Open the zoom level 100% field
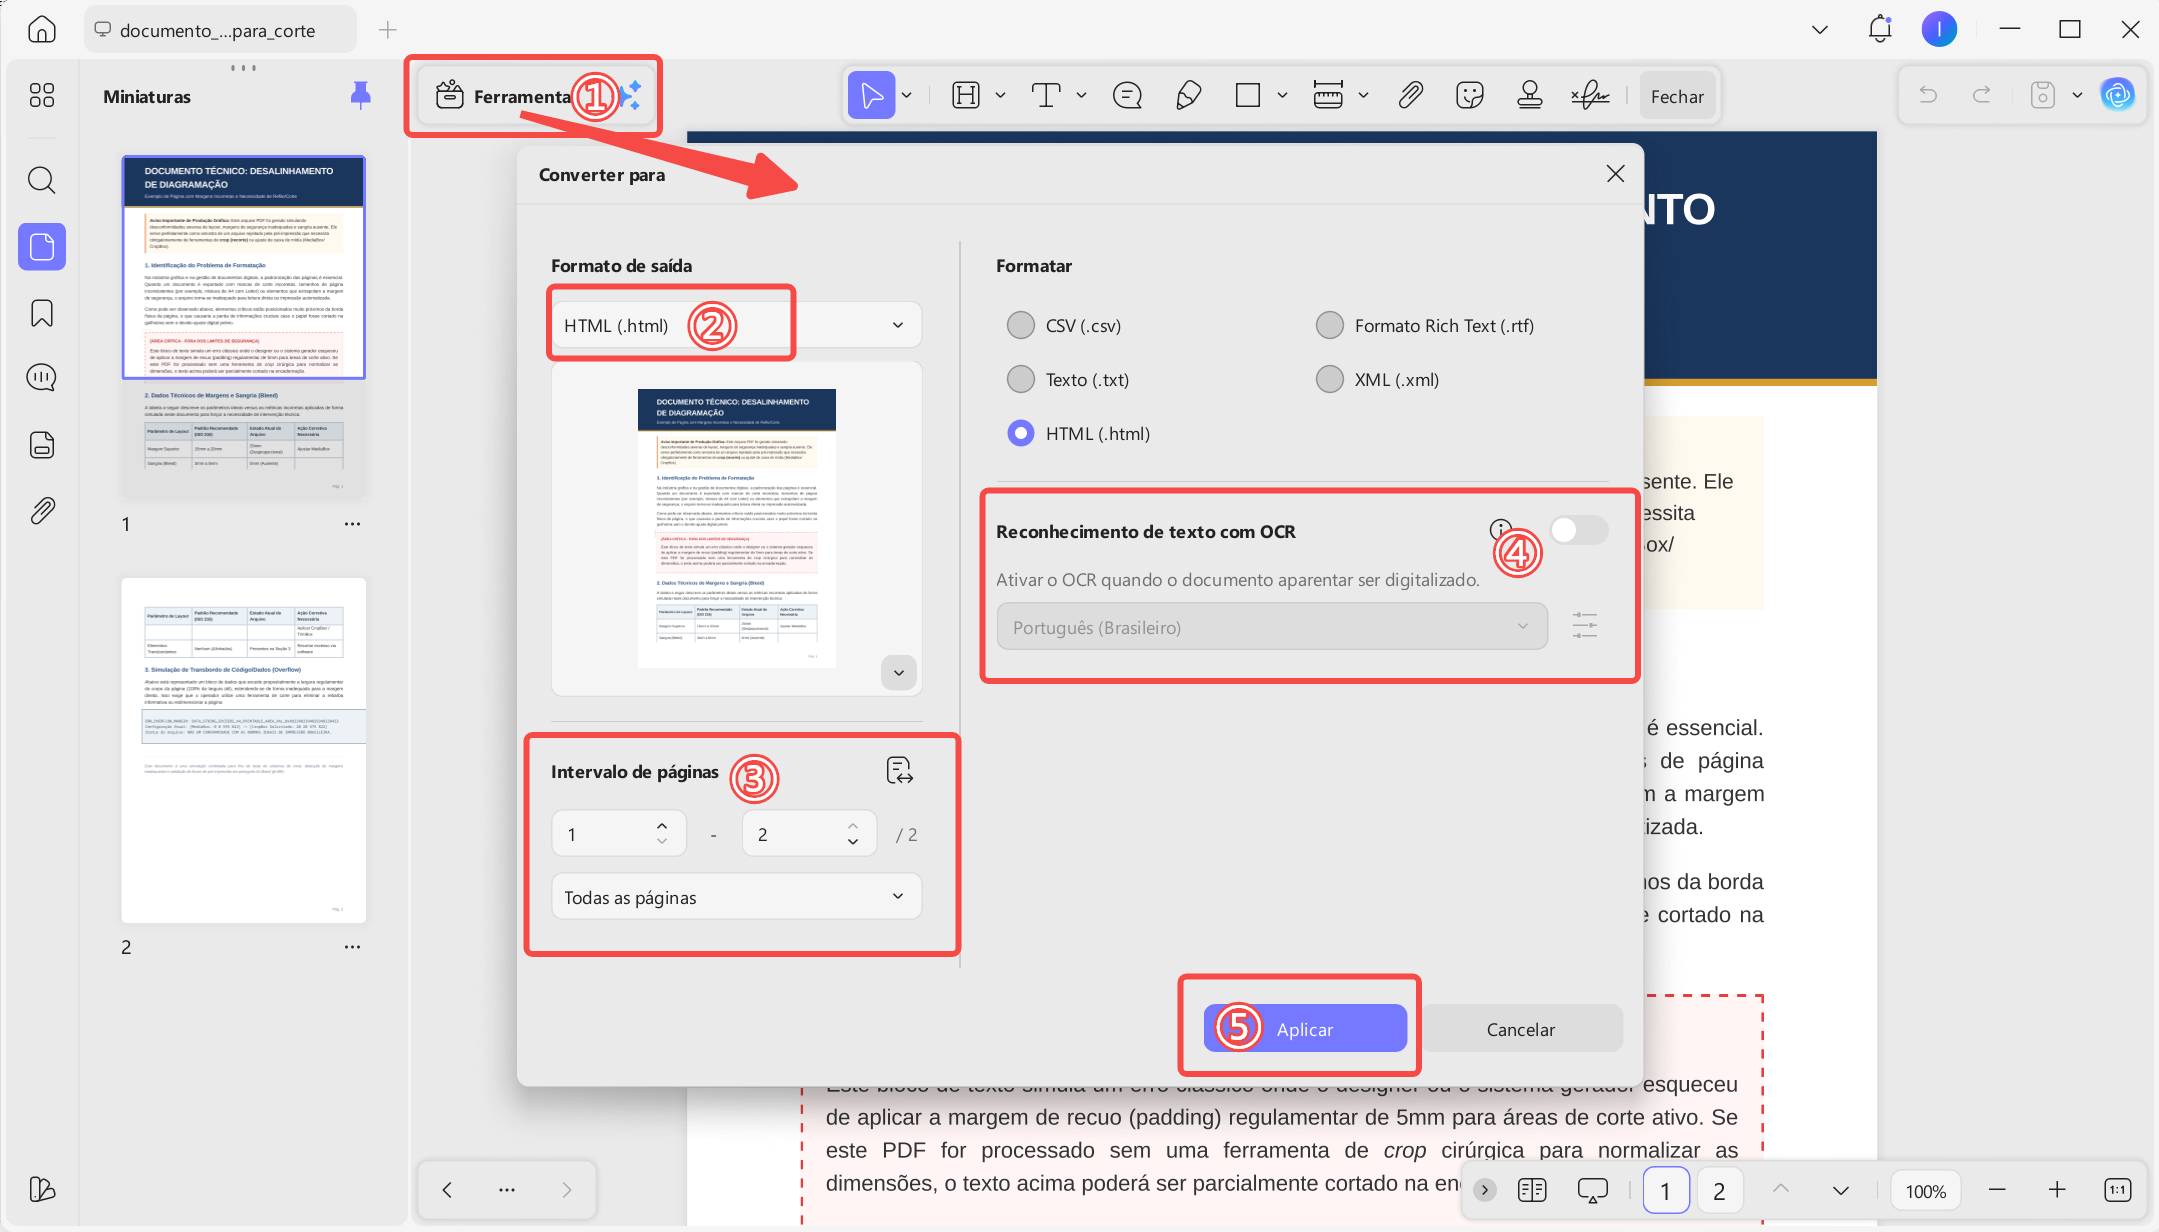Screen dimensions: 2159x1232 (1925, 1190)
